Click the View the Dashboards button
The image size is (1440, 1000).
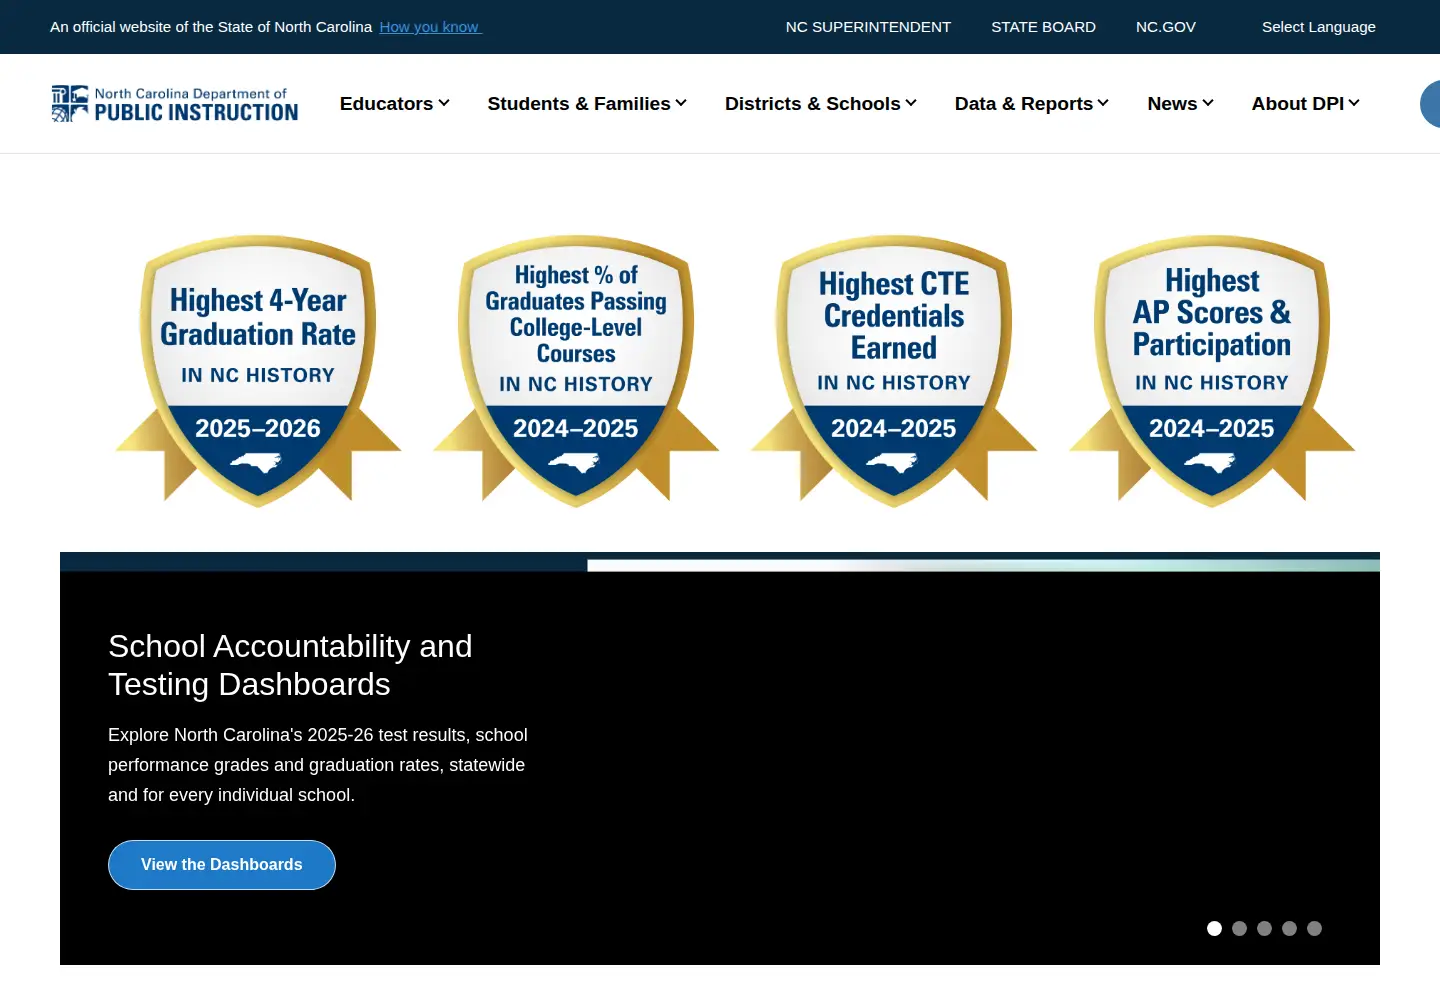point(222,865)
